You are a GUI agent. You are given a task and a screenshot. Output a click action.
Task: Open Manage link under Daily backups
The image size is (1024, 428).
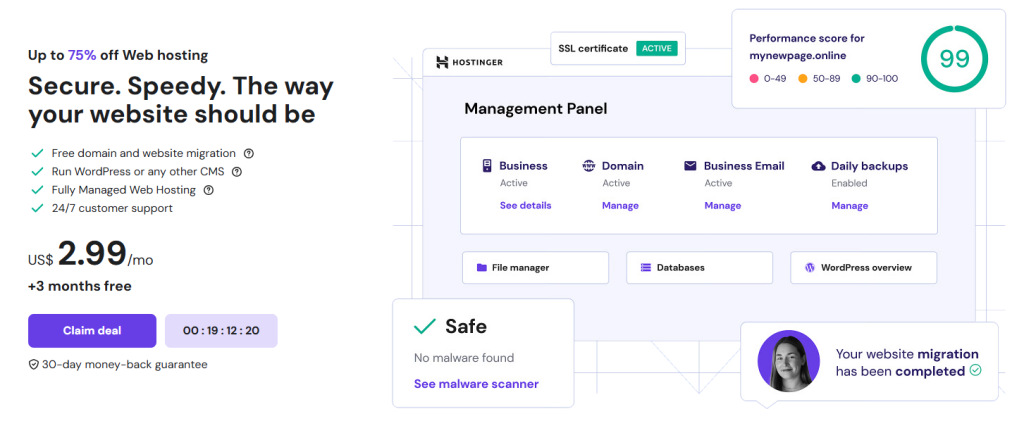[850, 206]
